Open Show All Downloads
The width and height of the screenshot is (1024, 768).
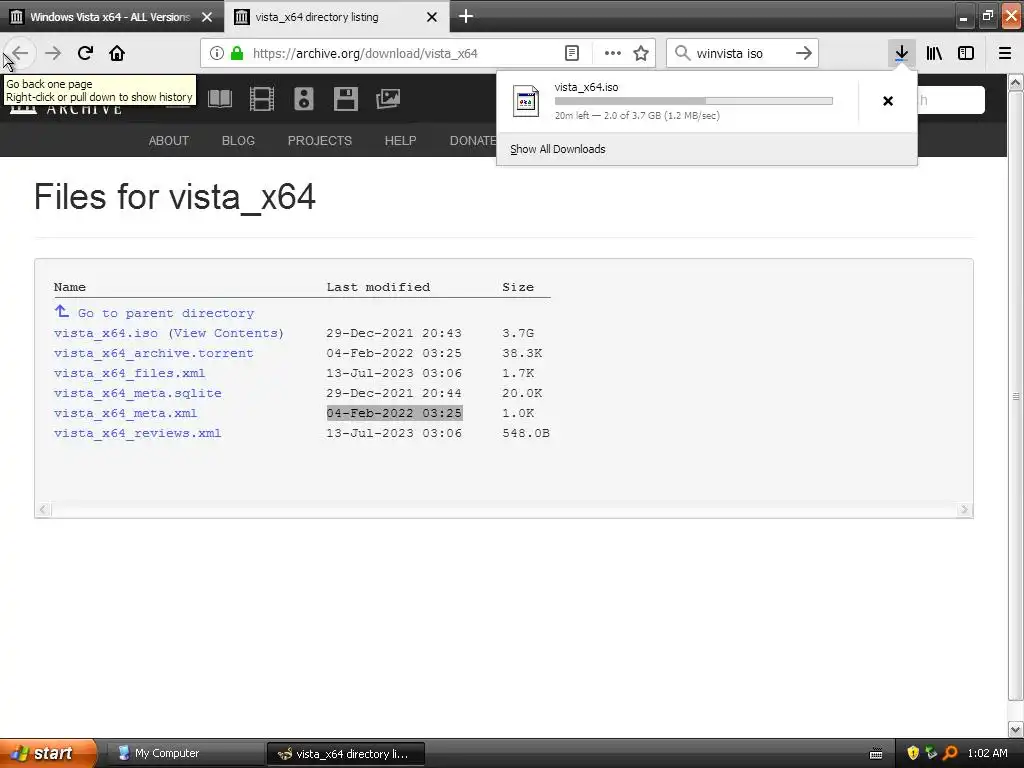[558, 149]
